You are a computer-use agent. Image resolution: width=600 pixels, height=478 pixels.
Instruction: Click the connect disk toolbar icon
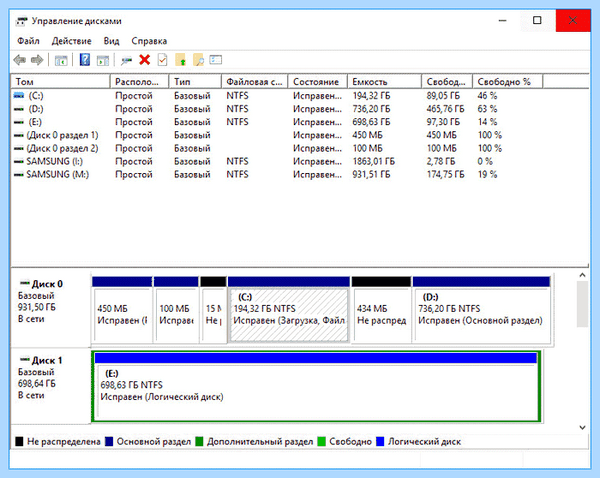(x=126, y=60)
